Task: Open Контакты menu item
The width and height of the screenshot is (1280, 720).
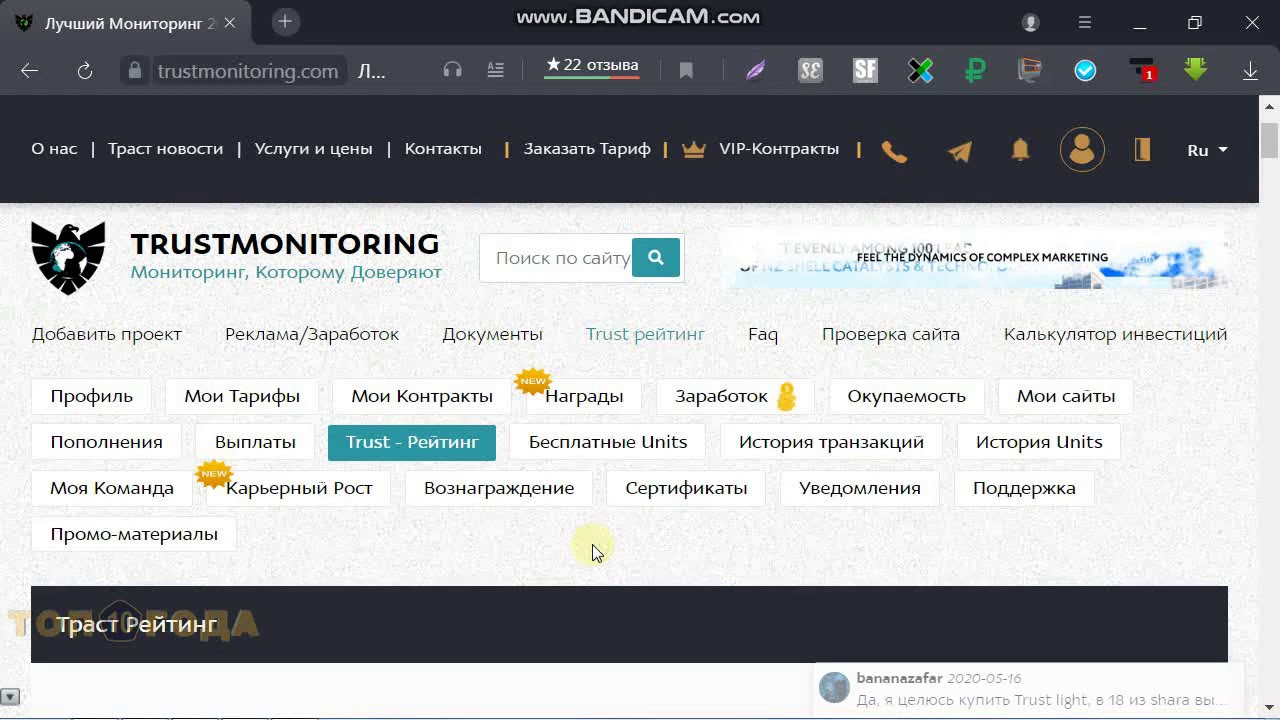Action: [443, 148]
